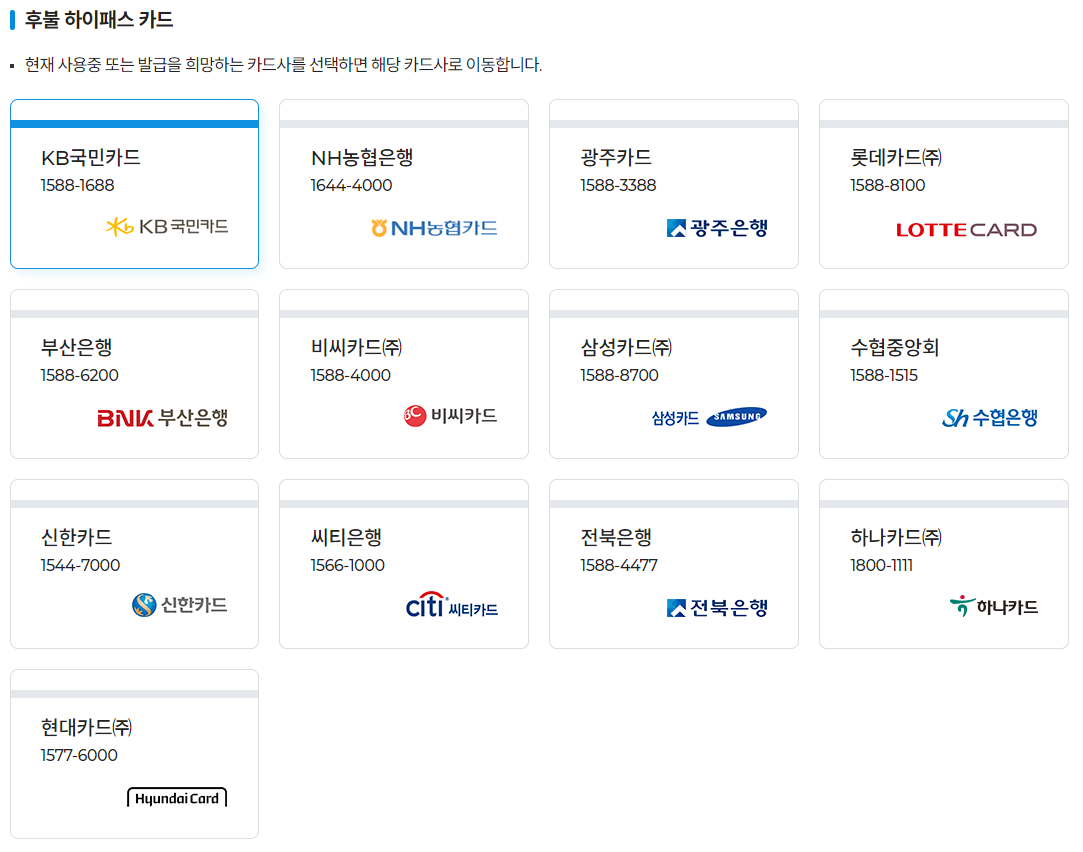1083x852 pixels.
Task: Click phone number 1577-6000
Action: tap(79, 755)
